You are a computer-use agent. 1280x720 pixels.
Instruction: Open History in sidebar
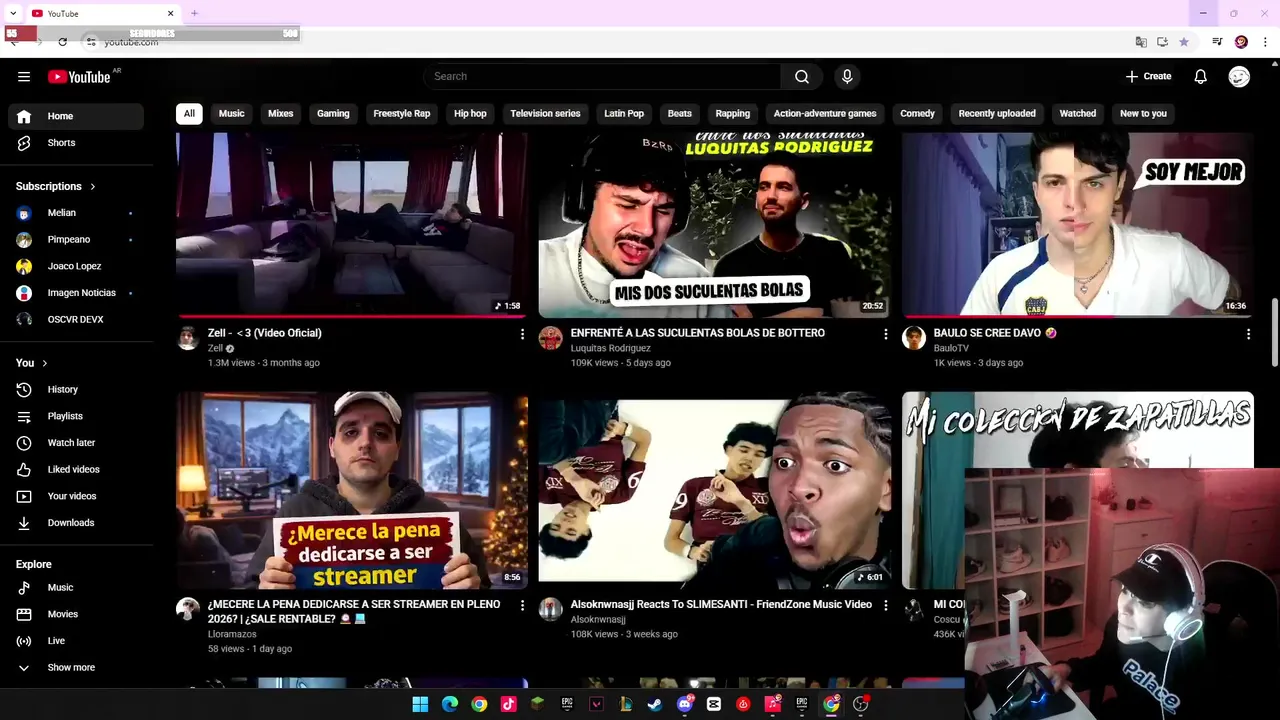76,390
